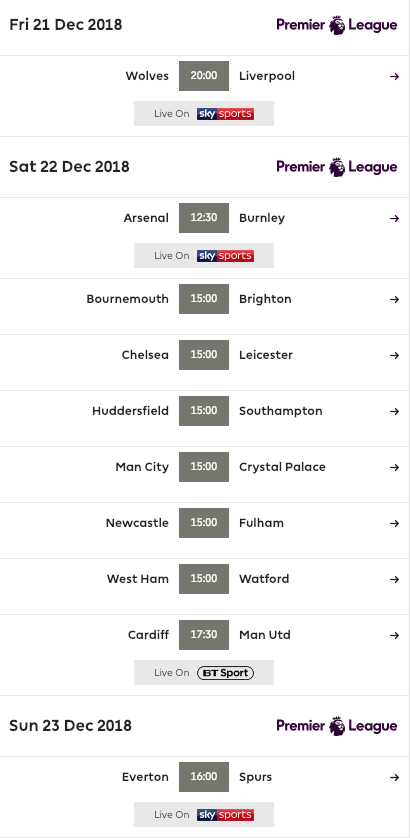The image size is (410, 838).
Task: Click the Sky Sports logo under Wolves match
Action: [226, 114]
